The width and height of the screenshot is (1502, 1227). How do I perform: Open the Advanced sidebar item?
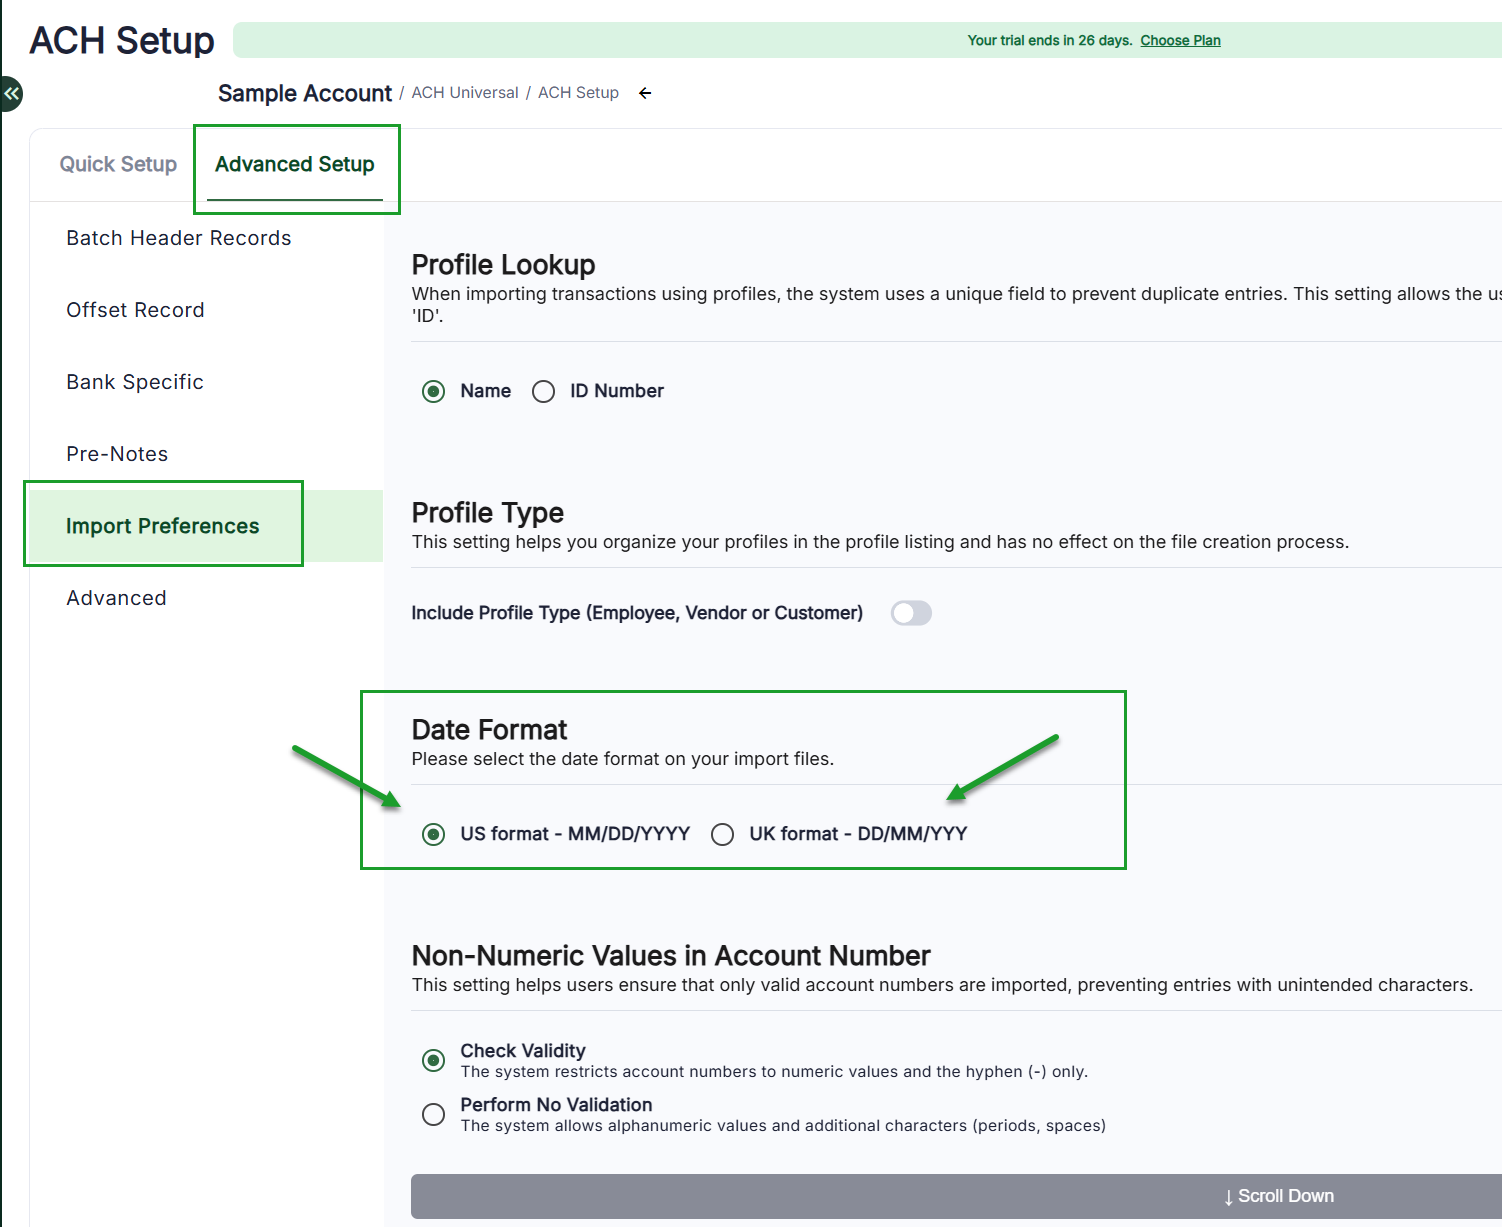(x=116, y=598)
